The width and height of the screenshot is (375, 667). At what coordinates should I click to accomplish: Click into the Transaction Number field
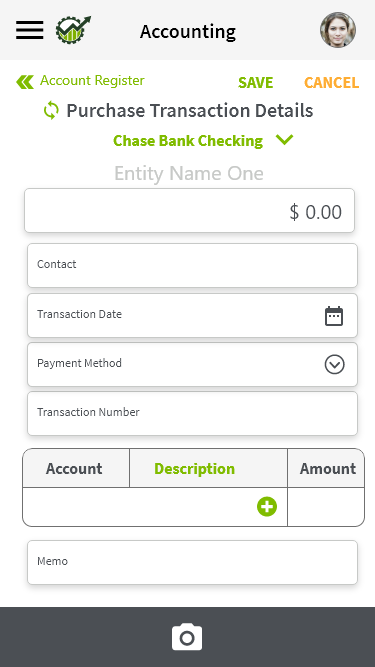pos(192,413)
